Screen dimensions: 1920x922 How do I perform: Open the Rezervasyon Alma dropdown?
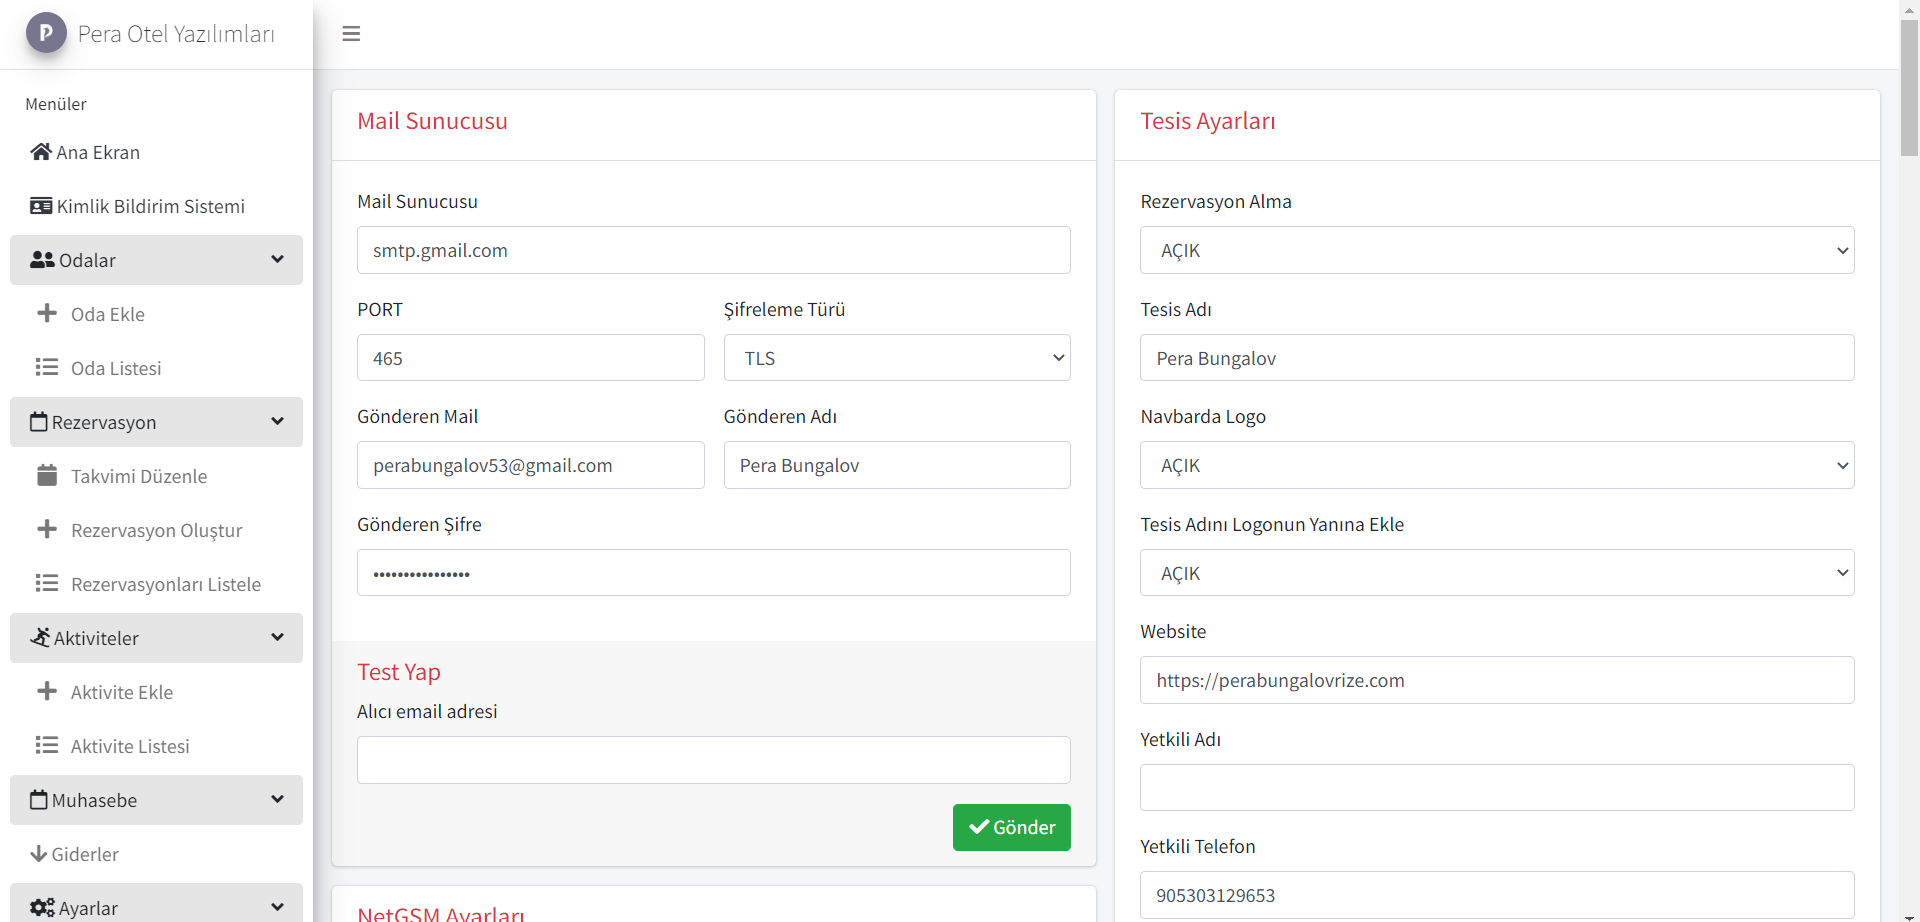(1496, 251)
